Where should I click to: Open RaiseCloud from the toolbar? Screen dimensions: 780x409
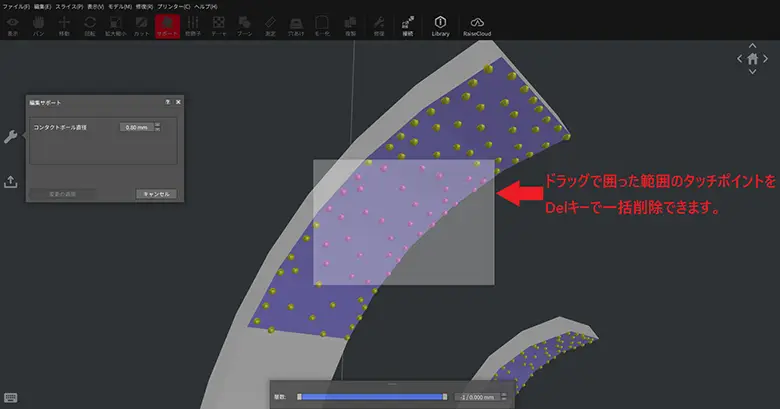point(476,24)
